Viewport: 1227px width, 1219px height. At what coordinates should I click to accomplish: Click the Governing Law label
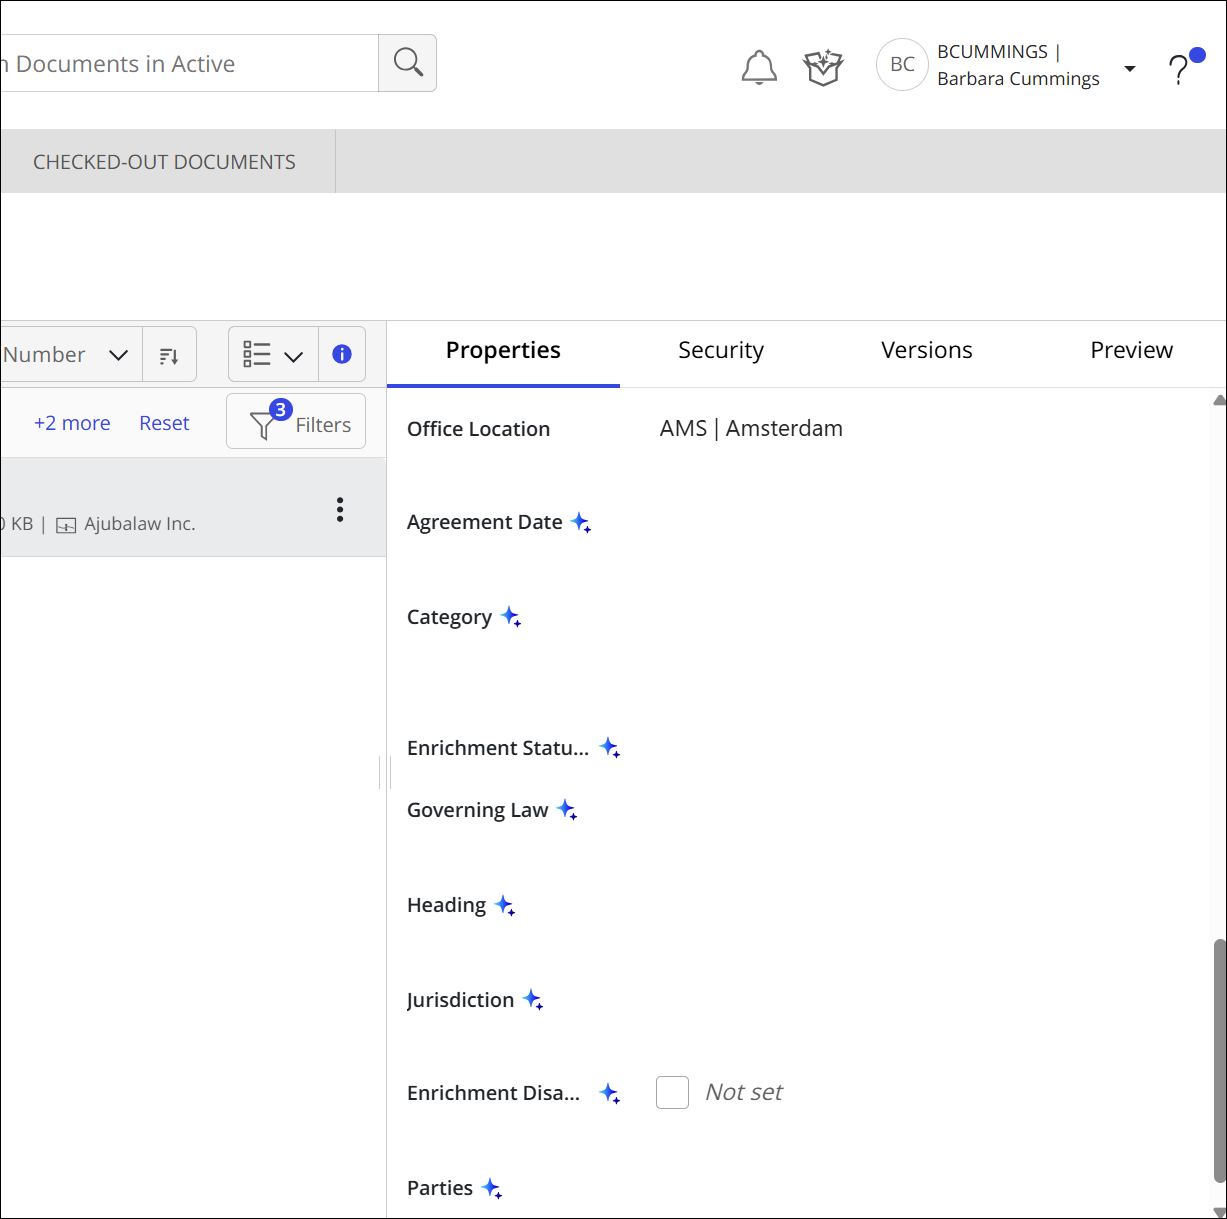[x=477, y=810]
